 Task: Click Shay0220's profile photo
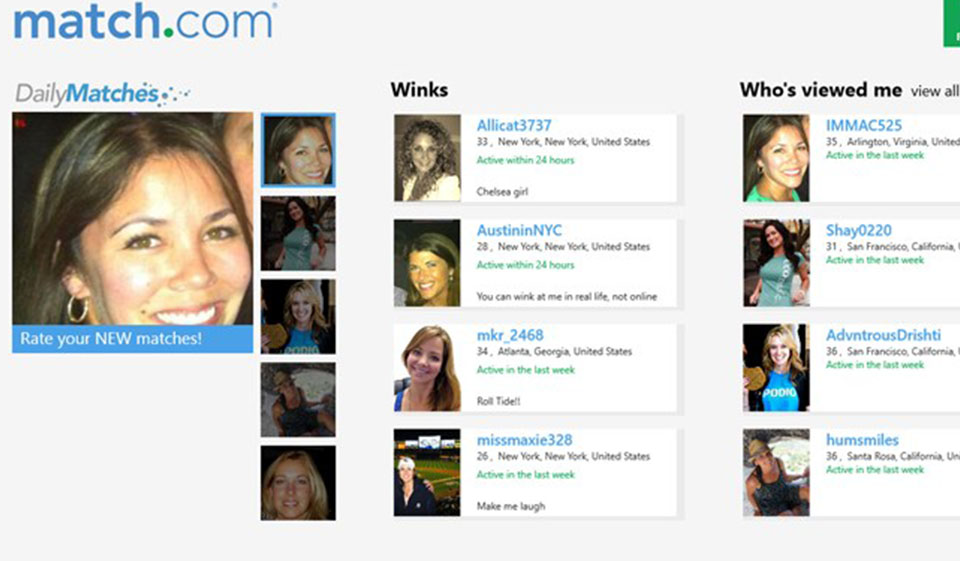[x=776, y=262]
